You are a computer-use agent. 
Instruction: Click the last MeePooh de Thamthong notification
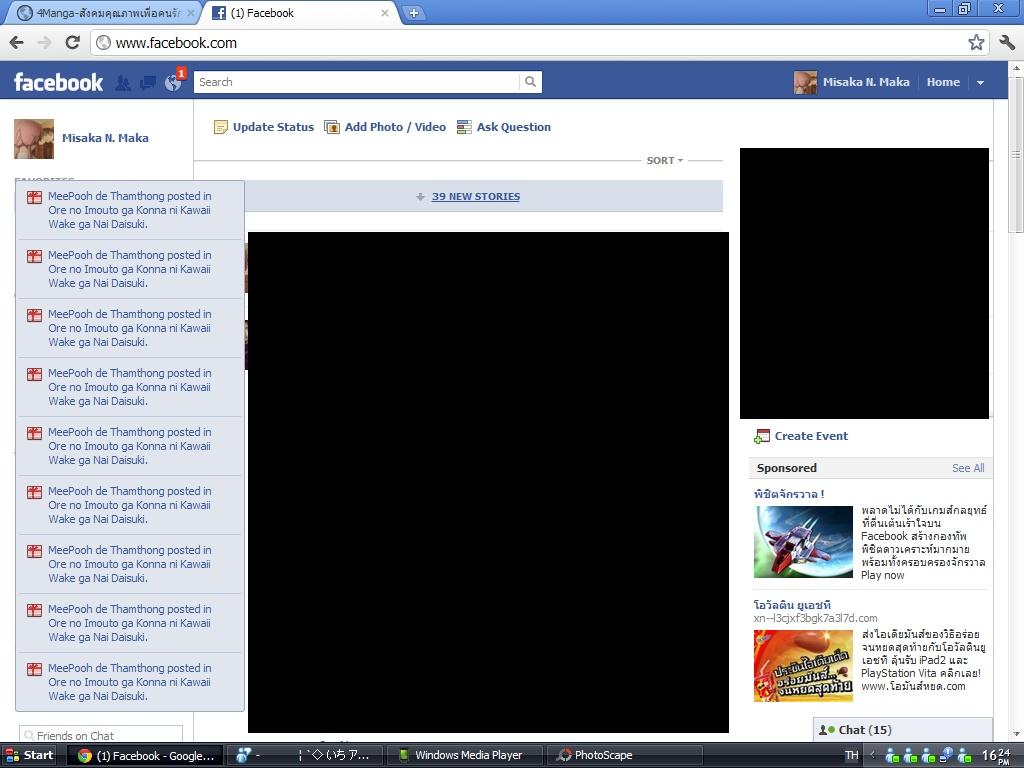point(130,682)
